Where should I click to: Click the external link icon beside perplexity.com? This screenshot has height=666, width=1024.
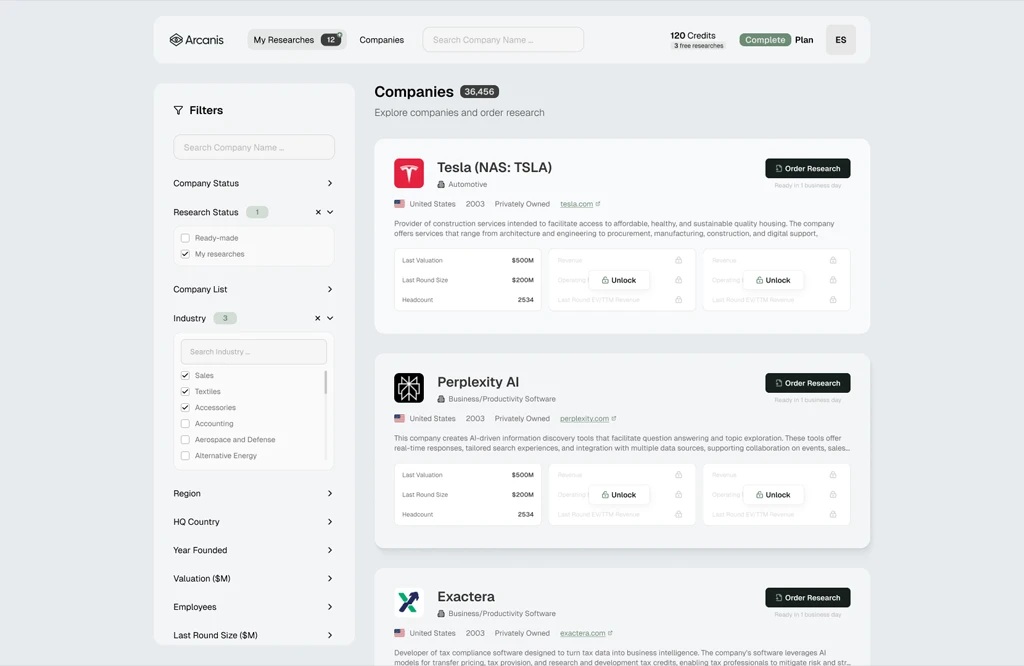pyautogui.click(x=614, y=419)
